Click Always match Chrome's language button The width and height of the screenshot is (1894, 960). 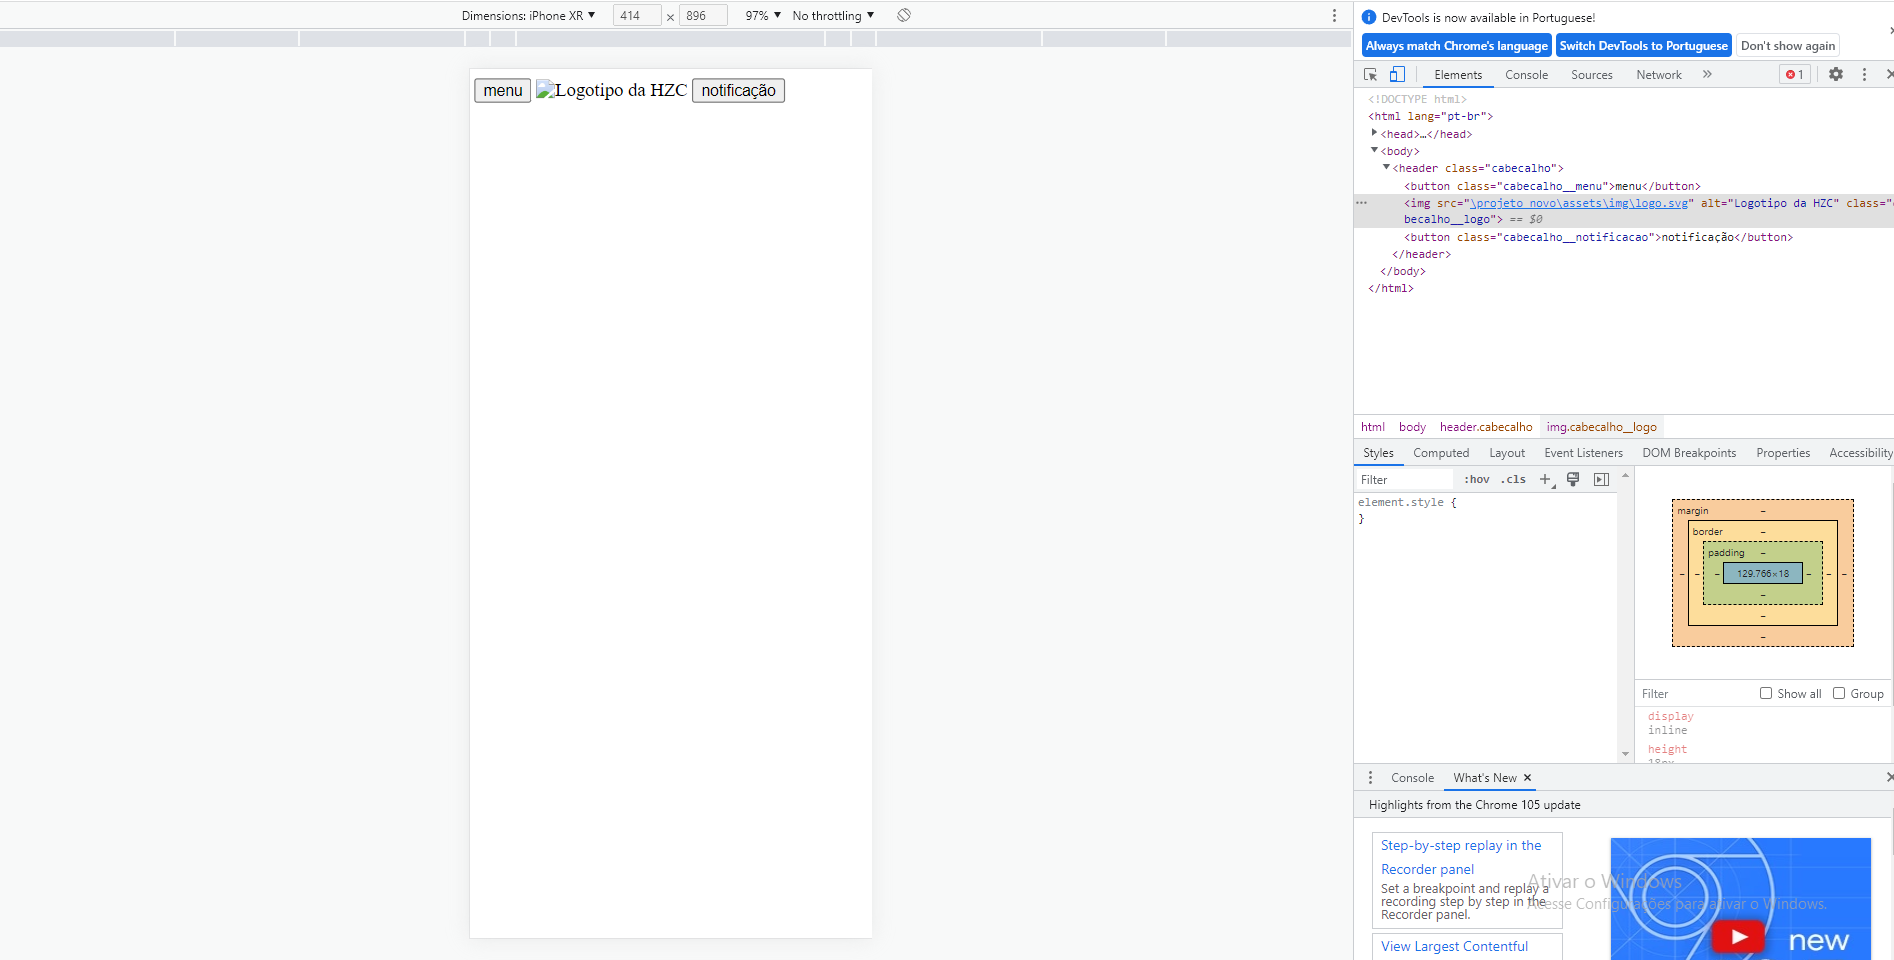point(1457,46)
